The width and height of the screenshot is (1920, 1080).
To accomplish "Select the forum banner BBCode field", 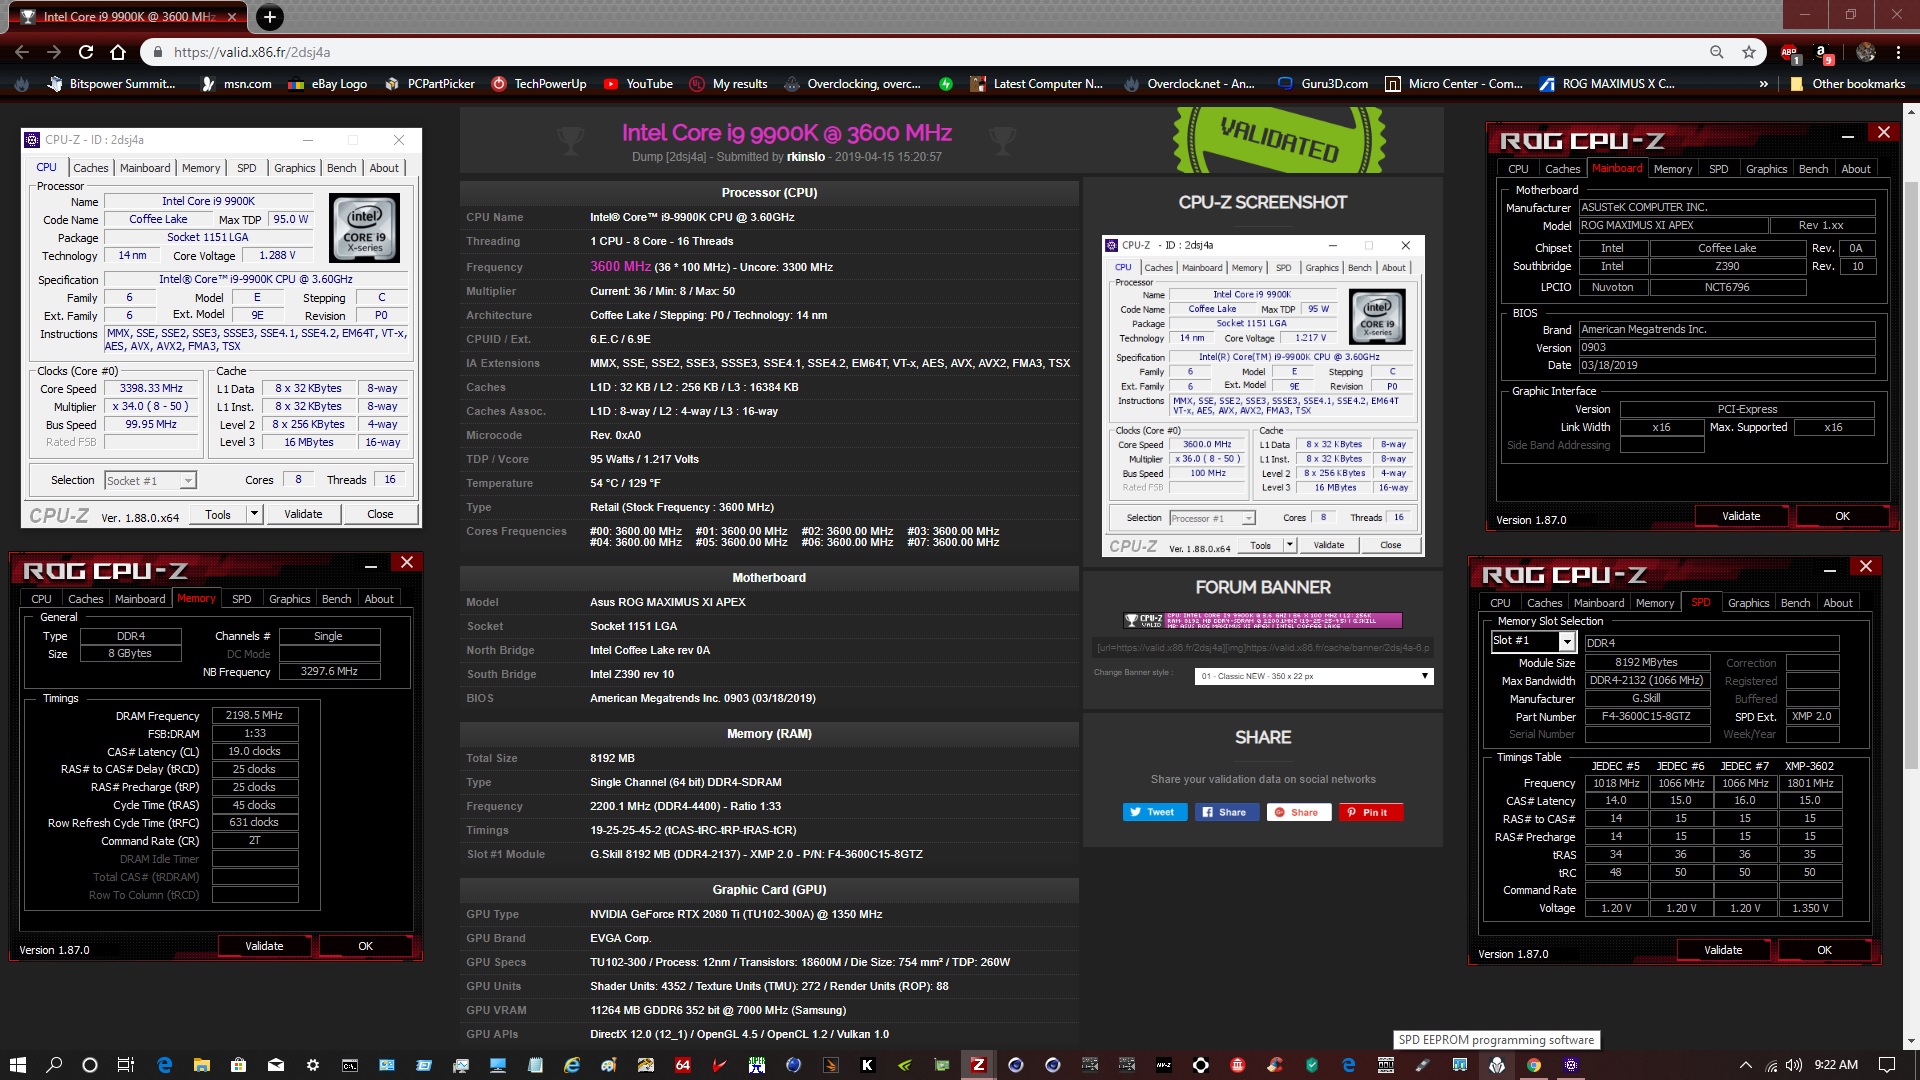I will [x=1263, y=647].
